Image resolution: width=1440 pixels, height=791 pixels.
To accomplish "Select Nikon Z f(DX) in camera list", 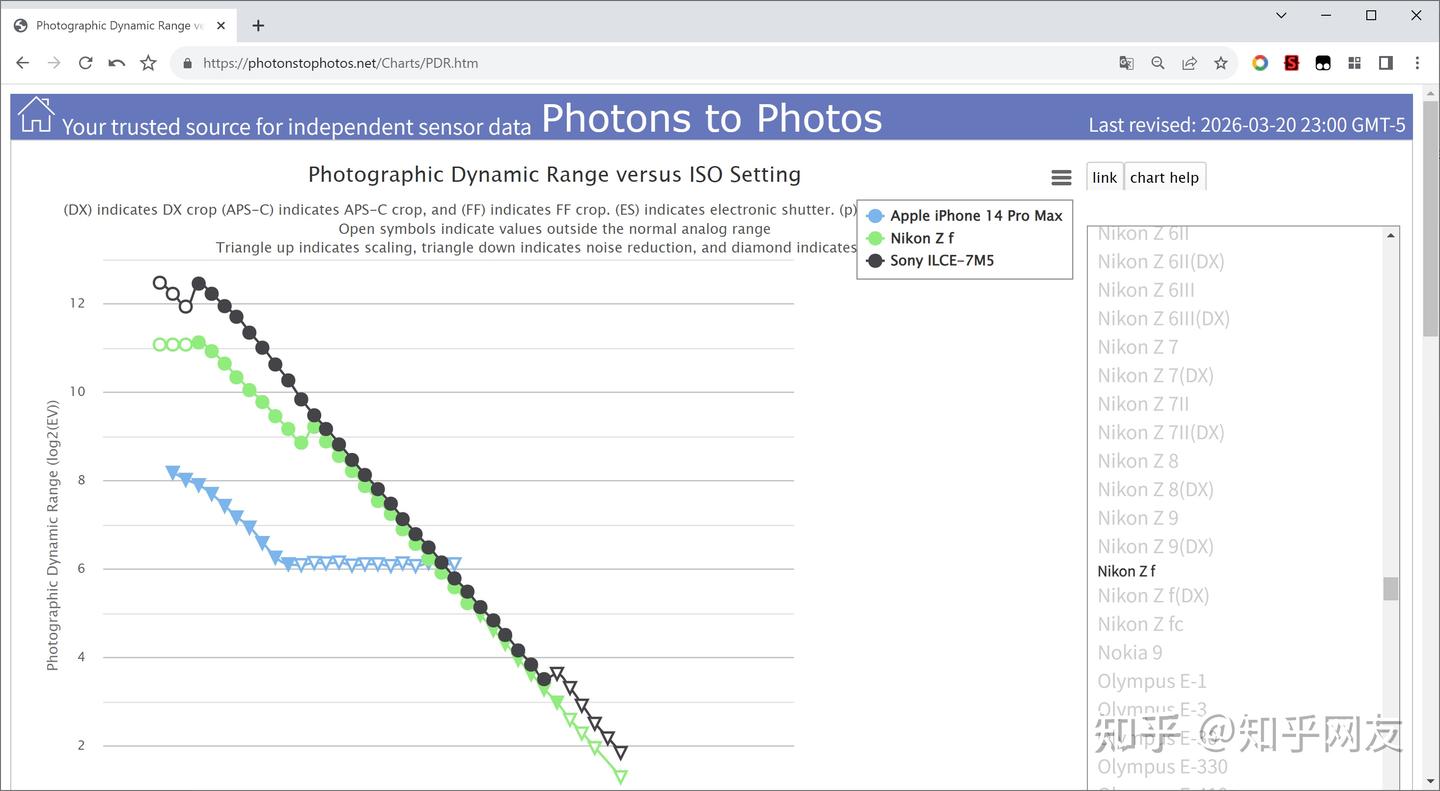I will coord(1153,595).
